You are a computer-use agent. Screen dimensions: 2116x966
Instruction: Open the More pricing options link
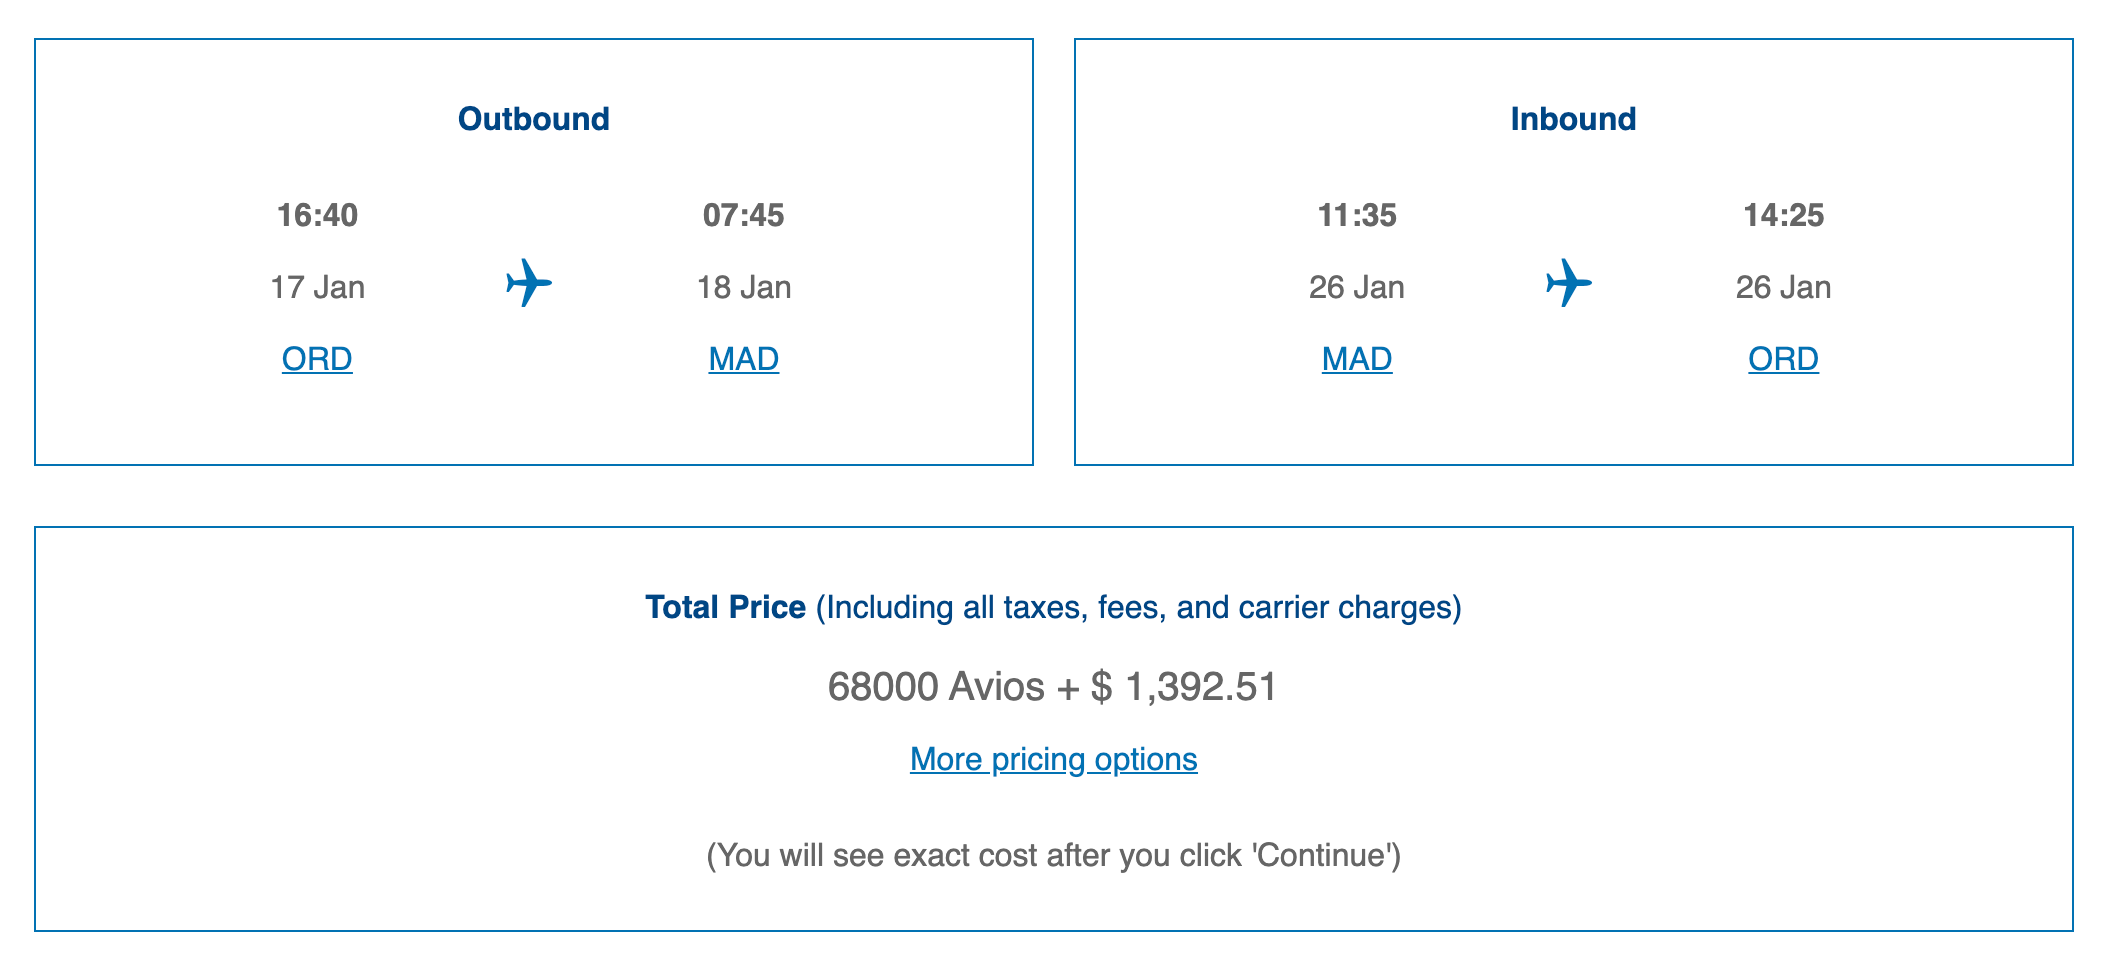(1053, 759)
